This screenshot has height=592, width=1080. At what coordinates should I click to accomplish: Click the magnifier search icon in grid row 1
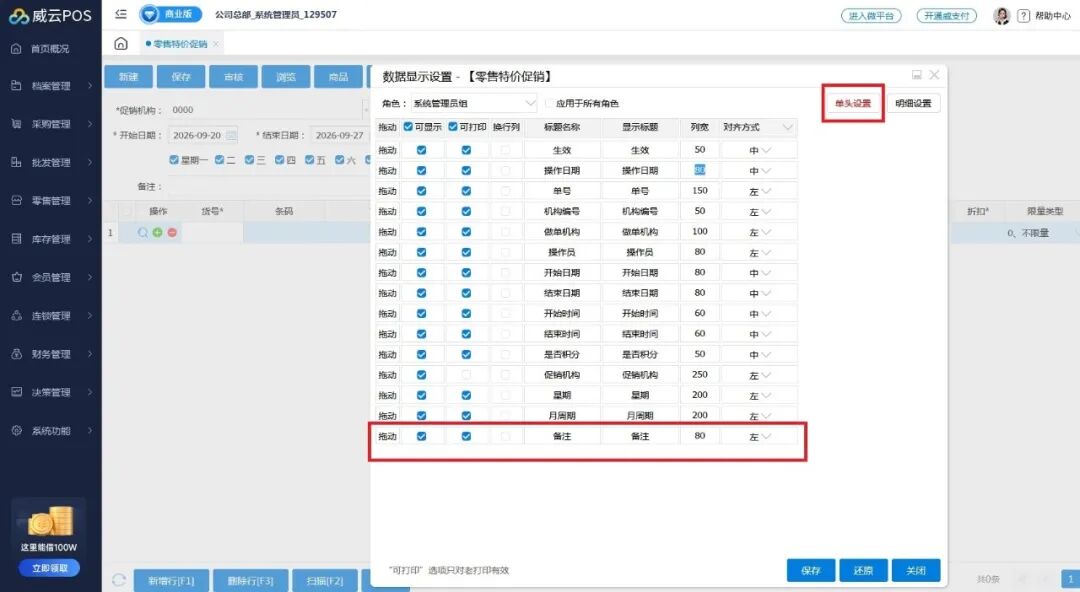point(143,233)
